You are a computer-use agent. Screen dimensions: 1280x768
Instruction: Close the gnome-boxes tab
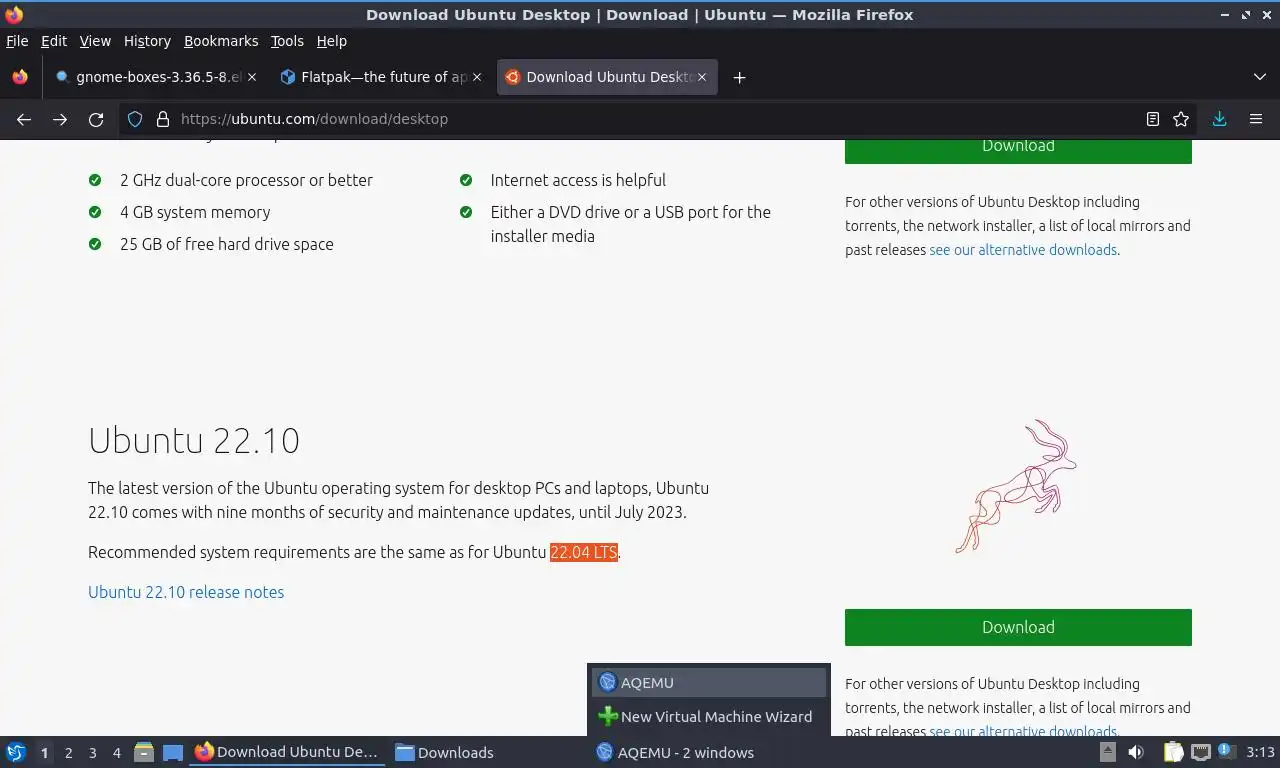click(252, 77)
